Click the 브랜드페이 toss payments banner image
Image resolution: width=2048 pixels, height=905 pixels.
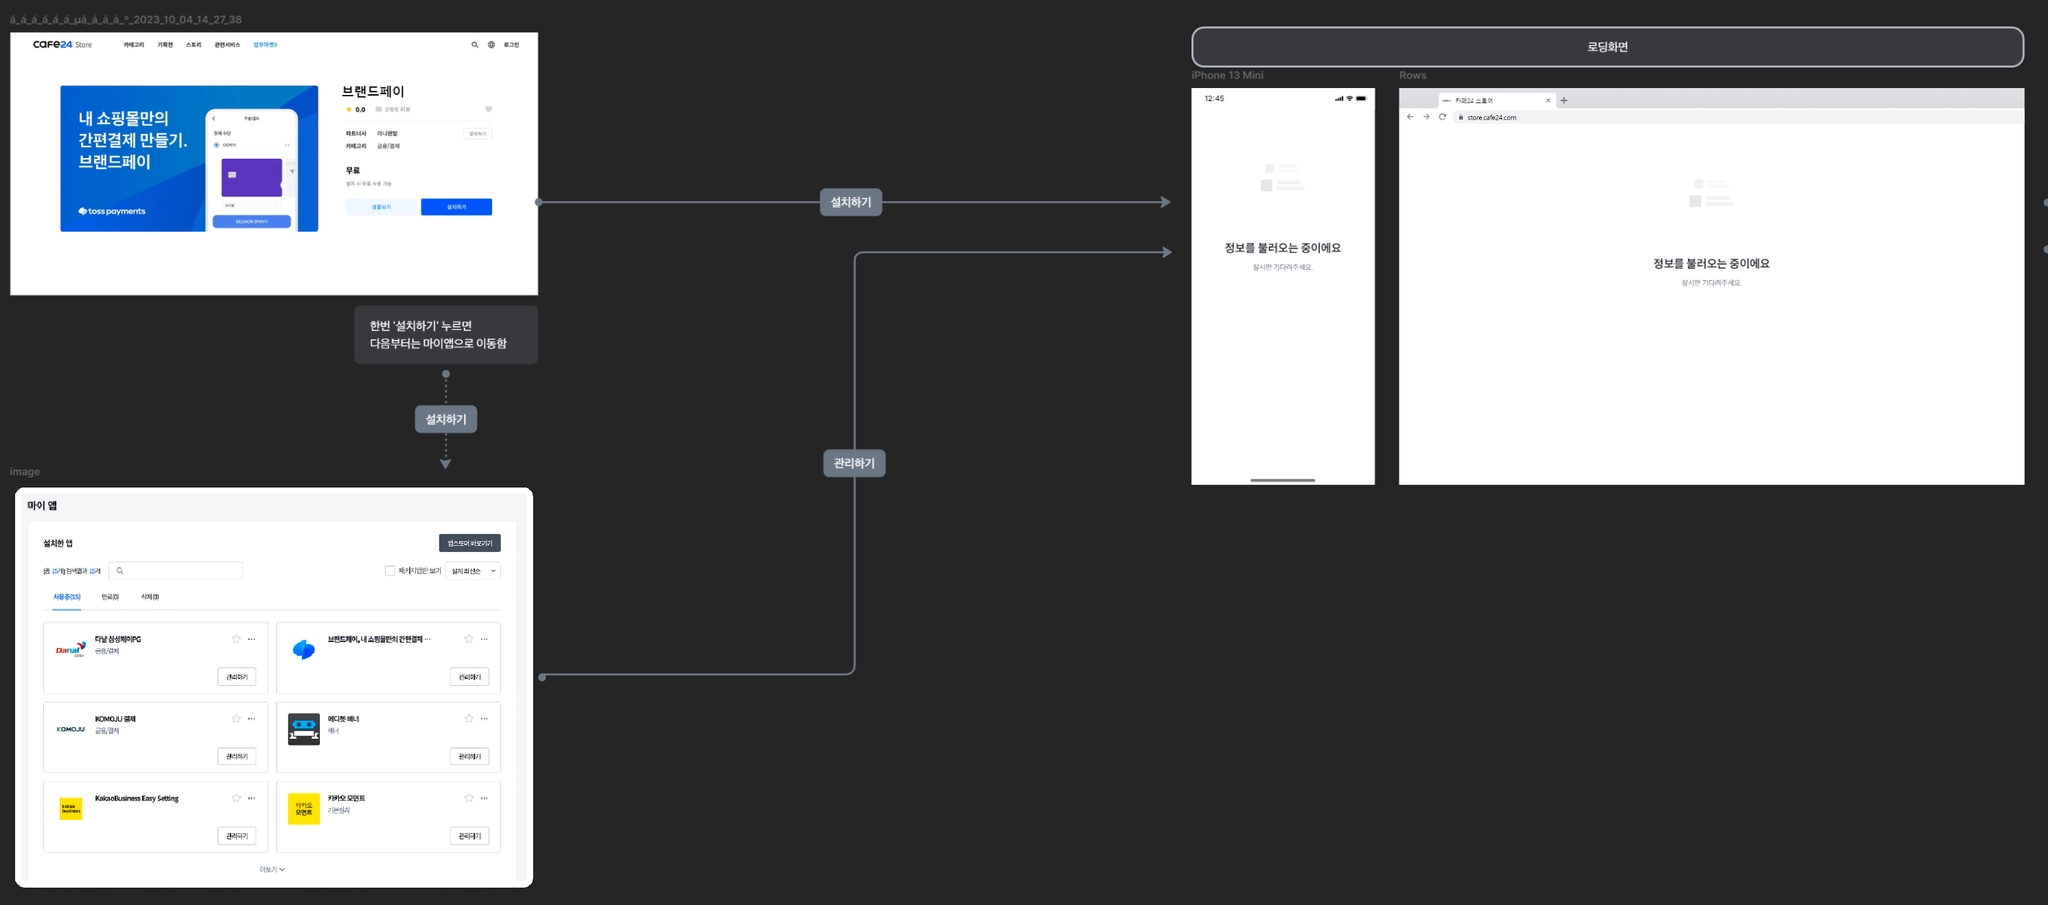(x=189, y=158)
